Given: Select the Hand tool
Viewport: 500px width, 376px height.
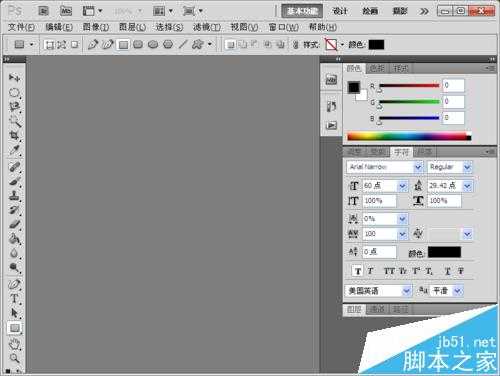Looking at the screenshot, I should coord(14,343).
